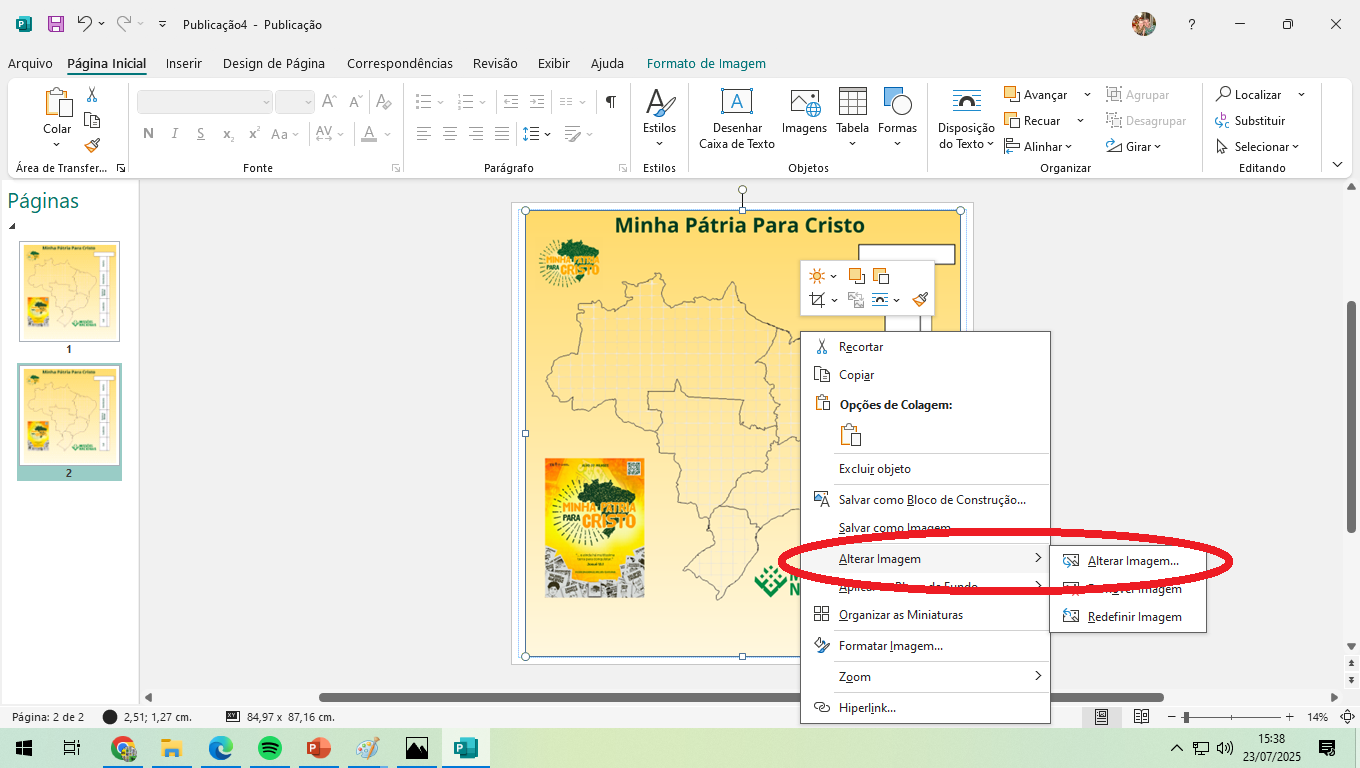Toggle left text alignment
Screen dimensions: 1360x768
pos(425,133)
